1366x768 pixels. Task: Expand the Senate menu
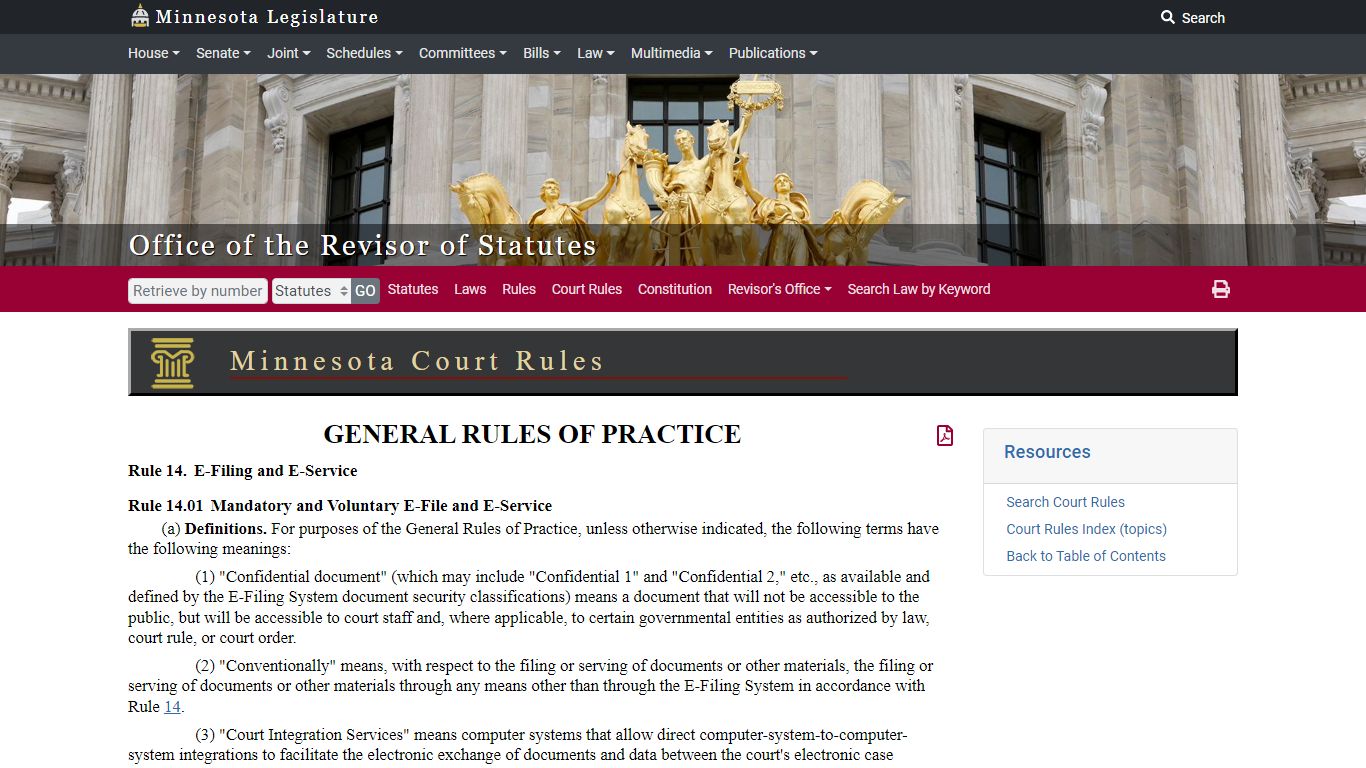[223, 53]
